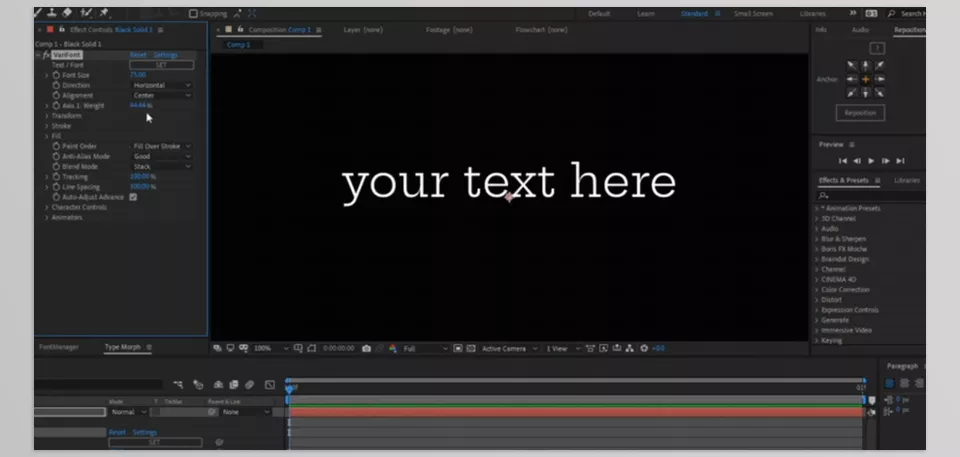Enable frame blending icon in timeline

coord(233,385)
